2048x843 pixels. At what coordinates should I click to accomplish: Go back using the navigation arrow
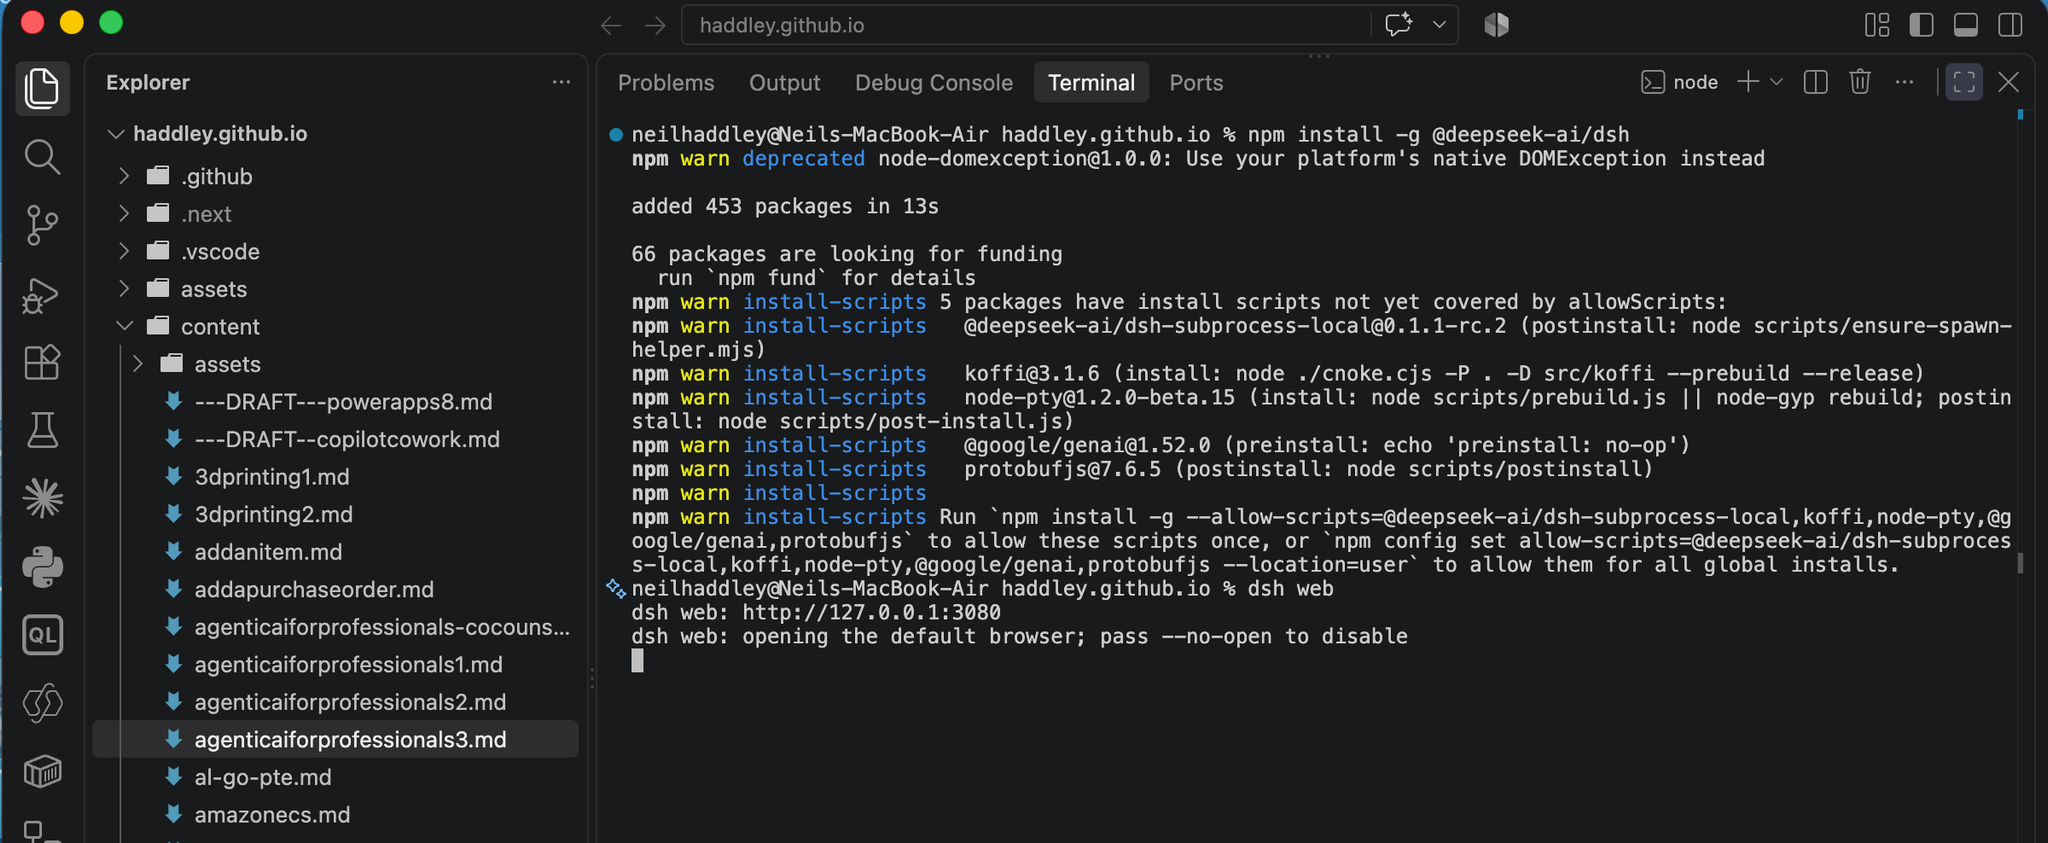pyautogui.click(x=611, y=25)
